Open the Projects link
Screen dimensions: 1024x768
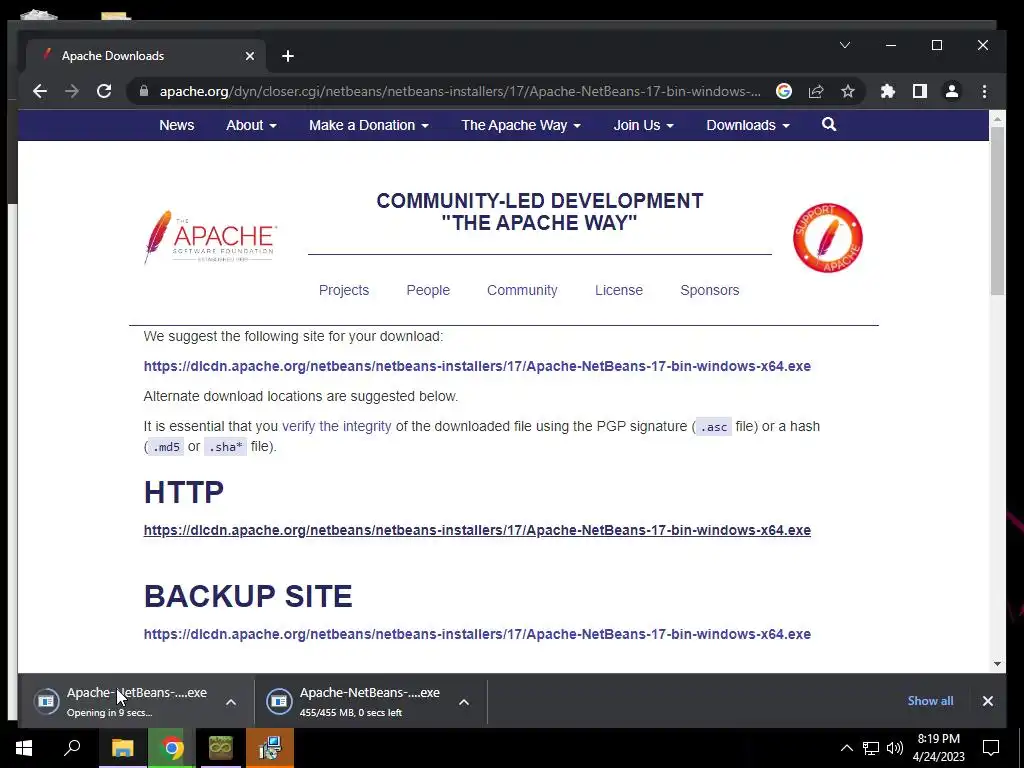(x=344, y=290)
